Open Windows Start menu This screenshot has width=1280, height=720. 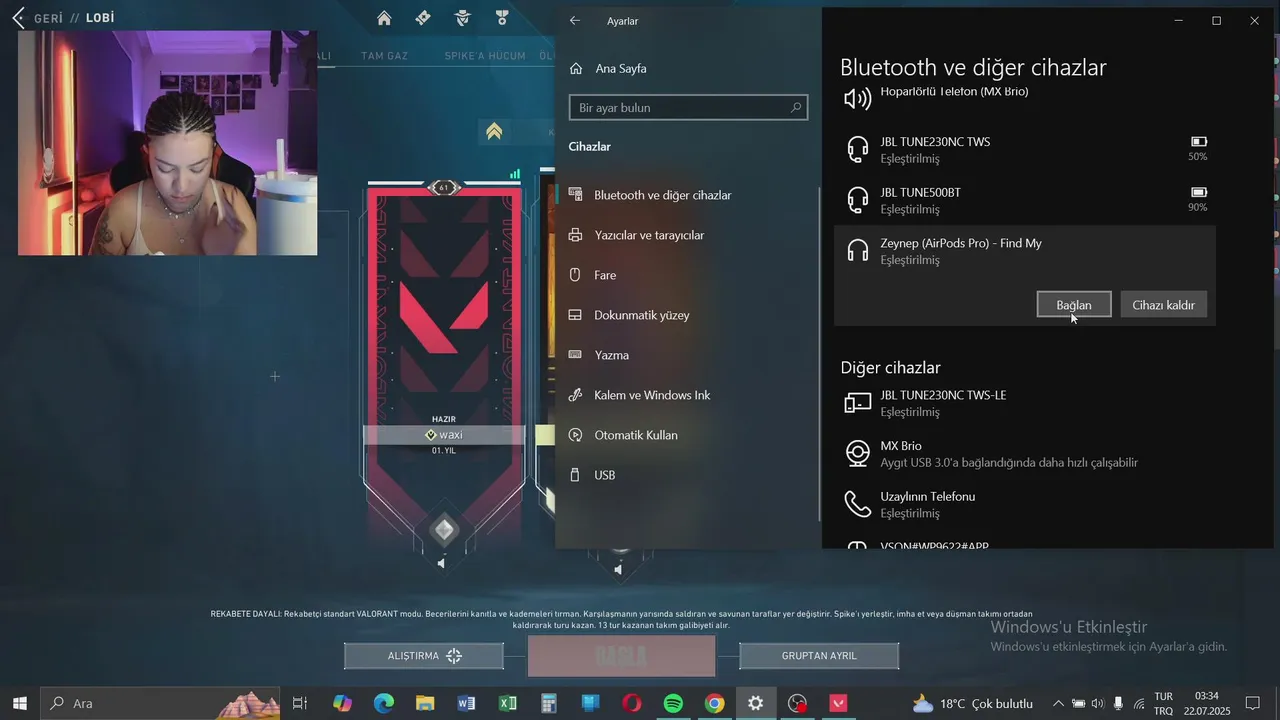coord(19,703)
